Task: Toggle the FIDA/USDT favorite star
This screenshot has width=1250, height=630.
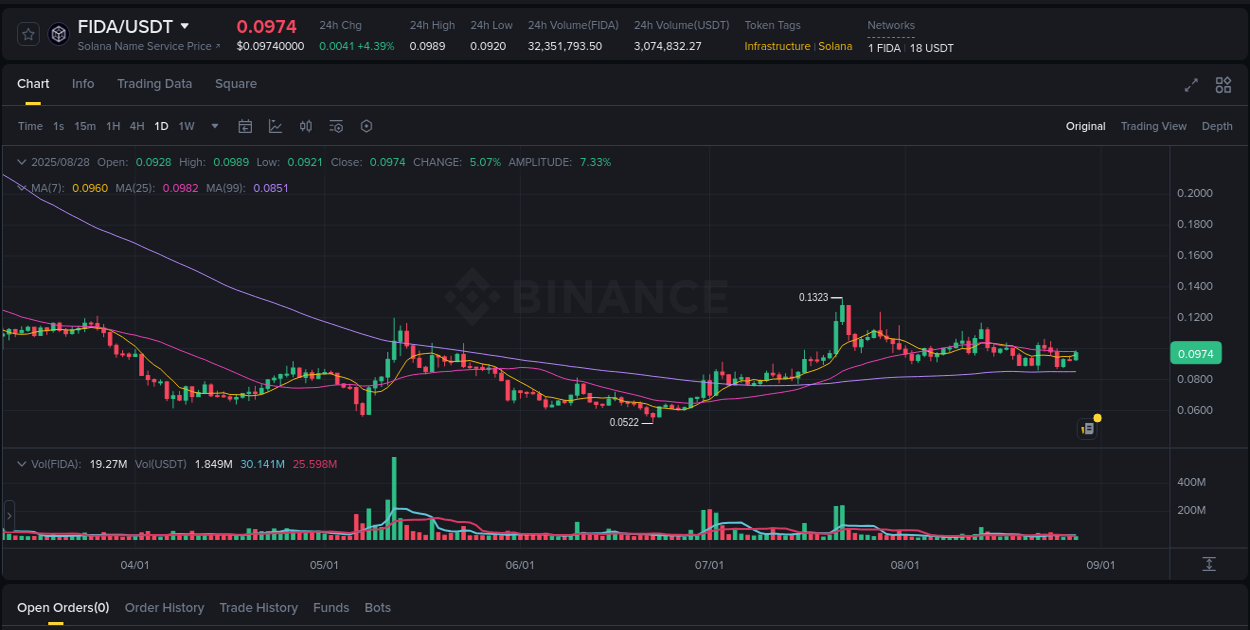Action: (28, 33)
